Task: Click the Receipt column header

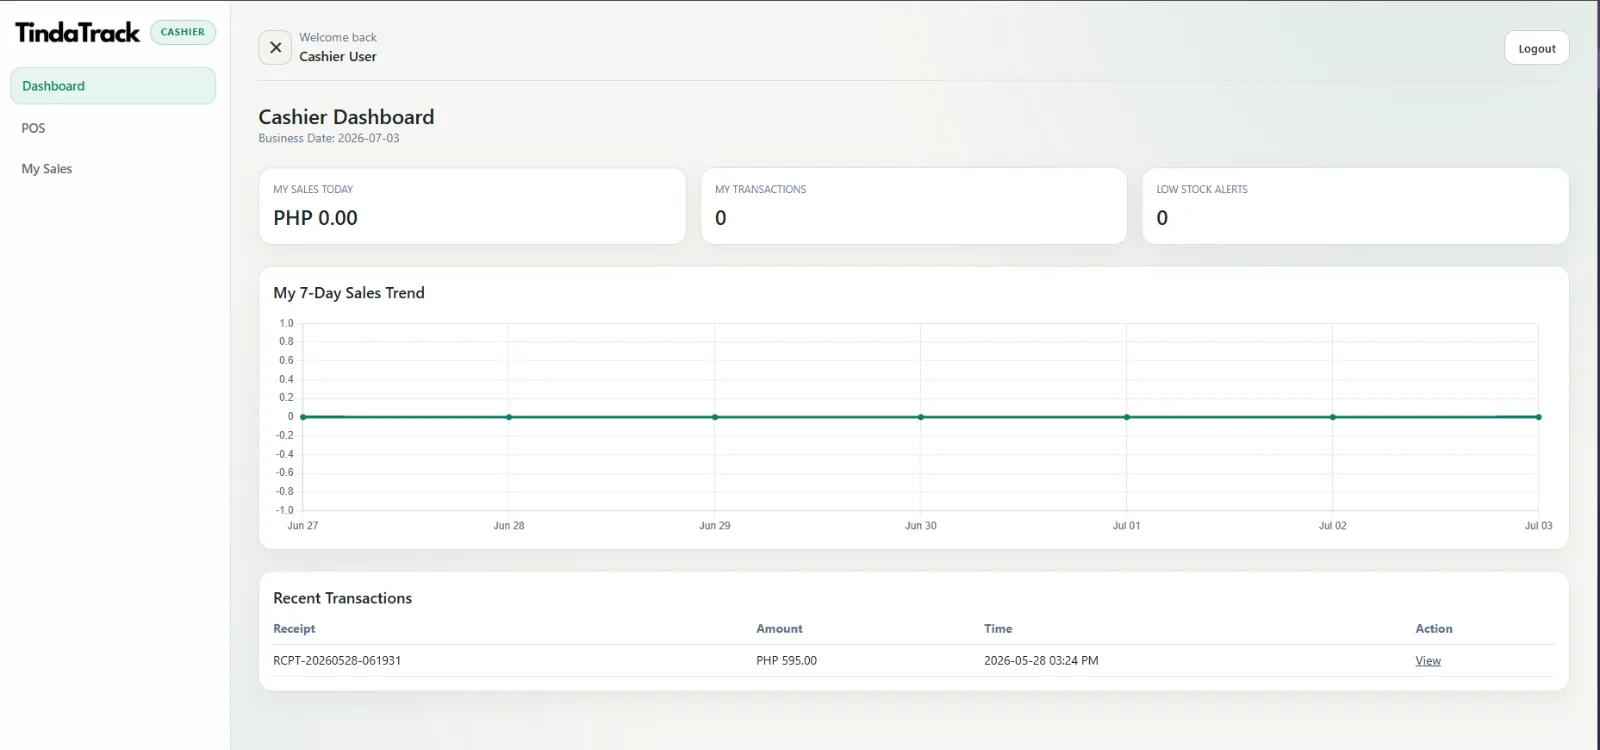Action: [294, 629]
